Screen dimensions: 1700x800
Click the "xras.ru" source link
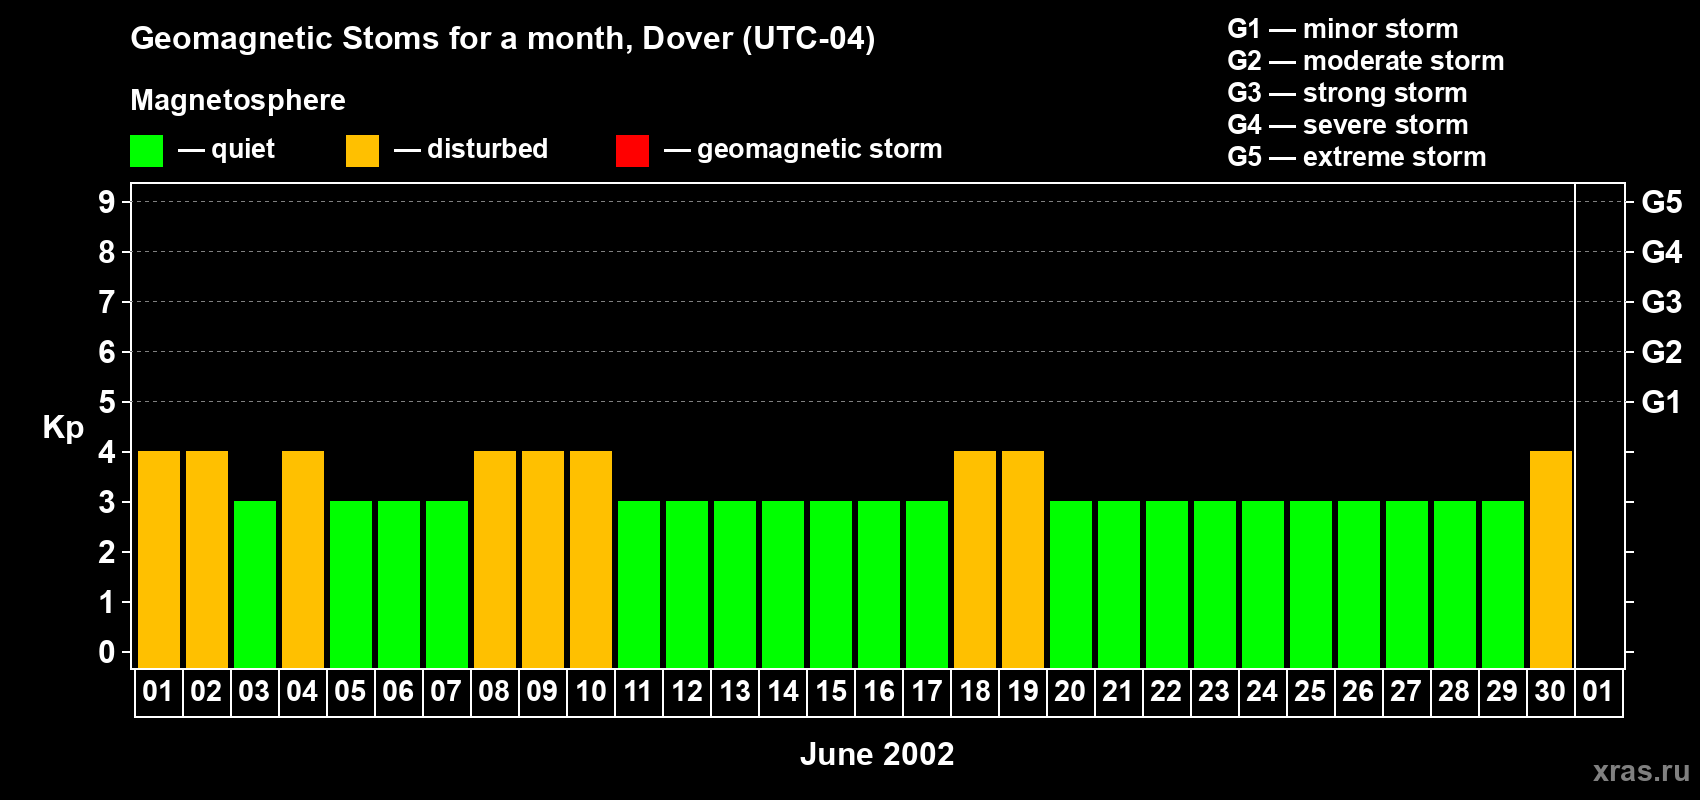click(x=1641, y=771)
